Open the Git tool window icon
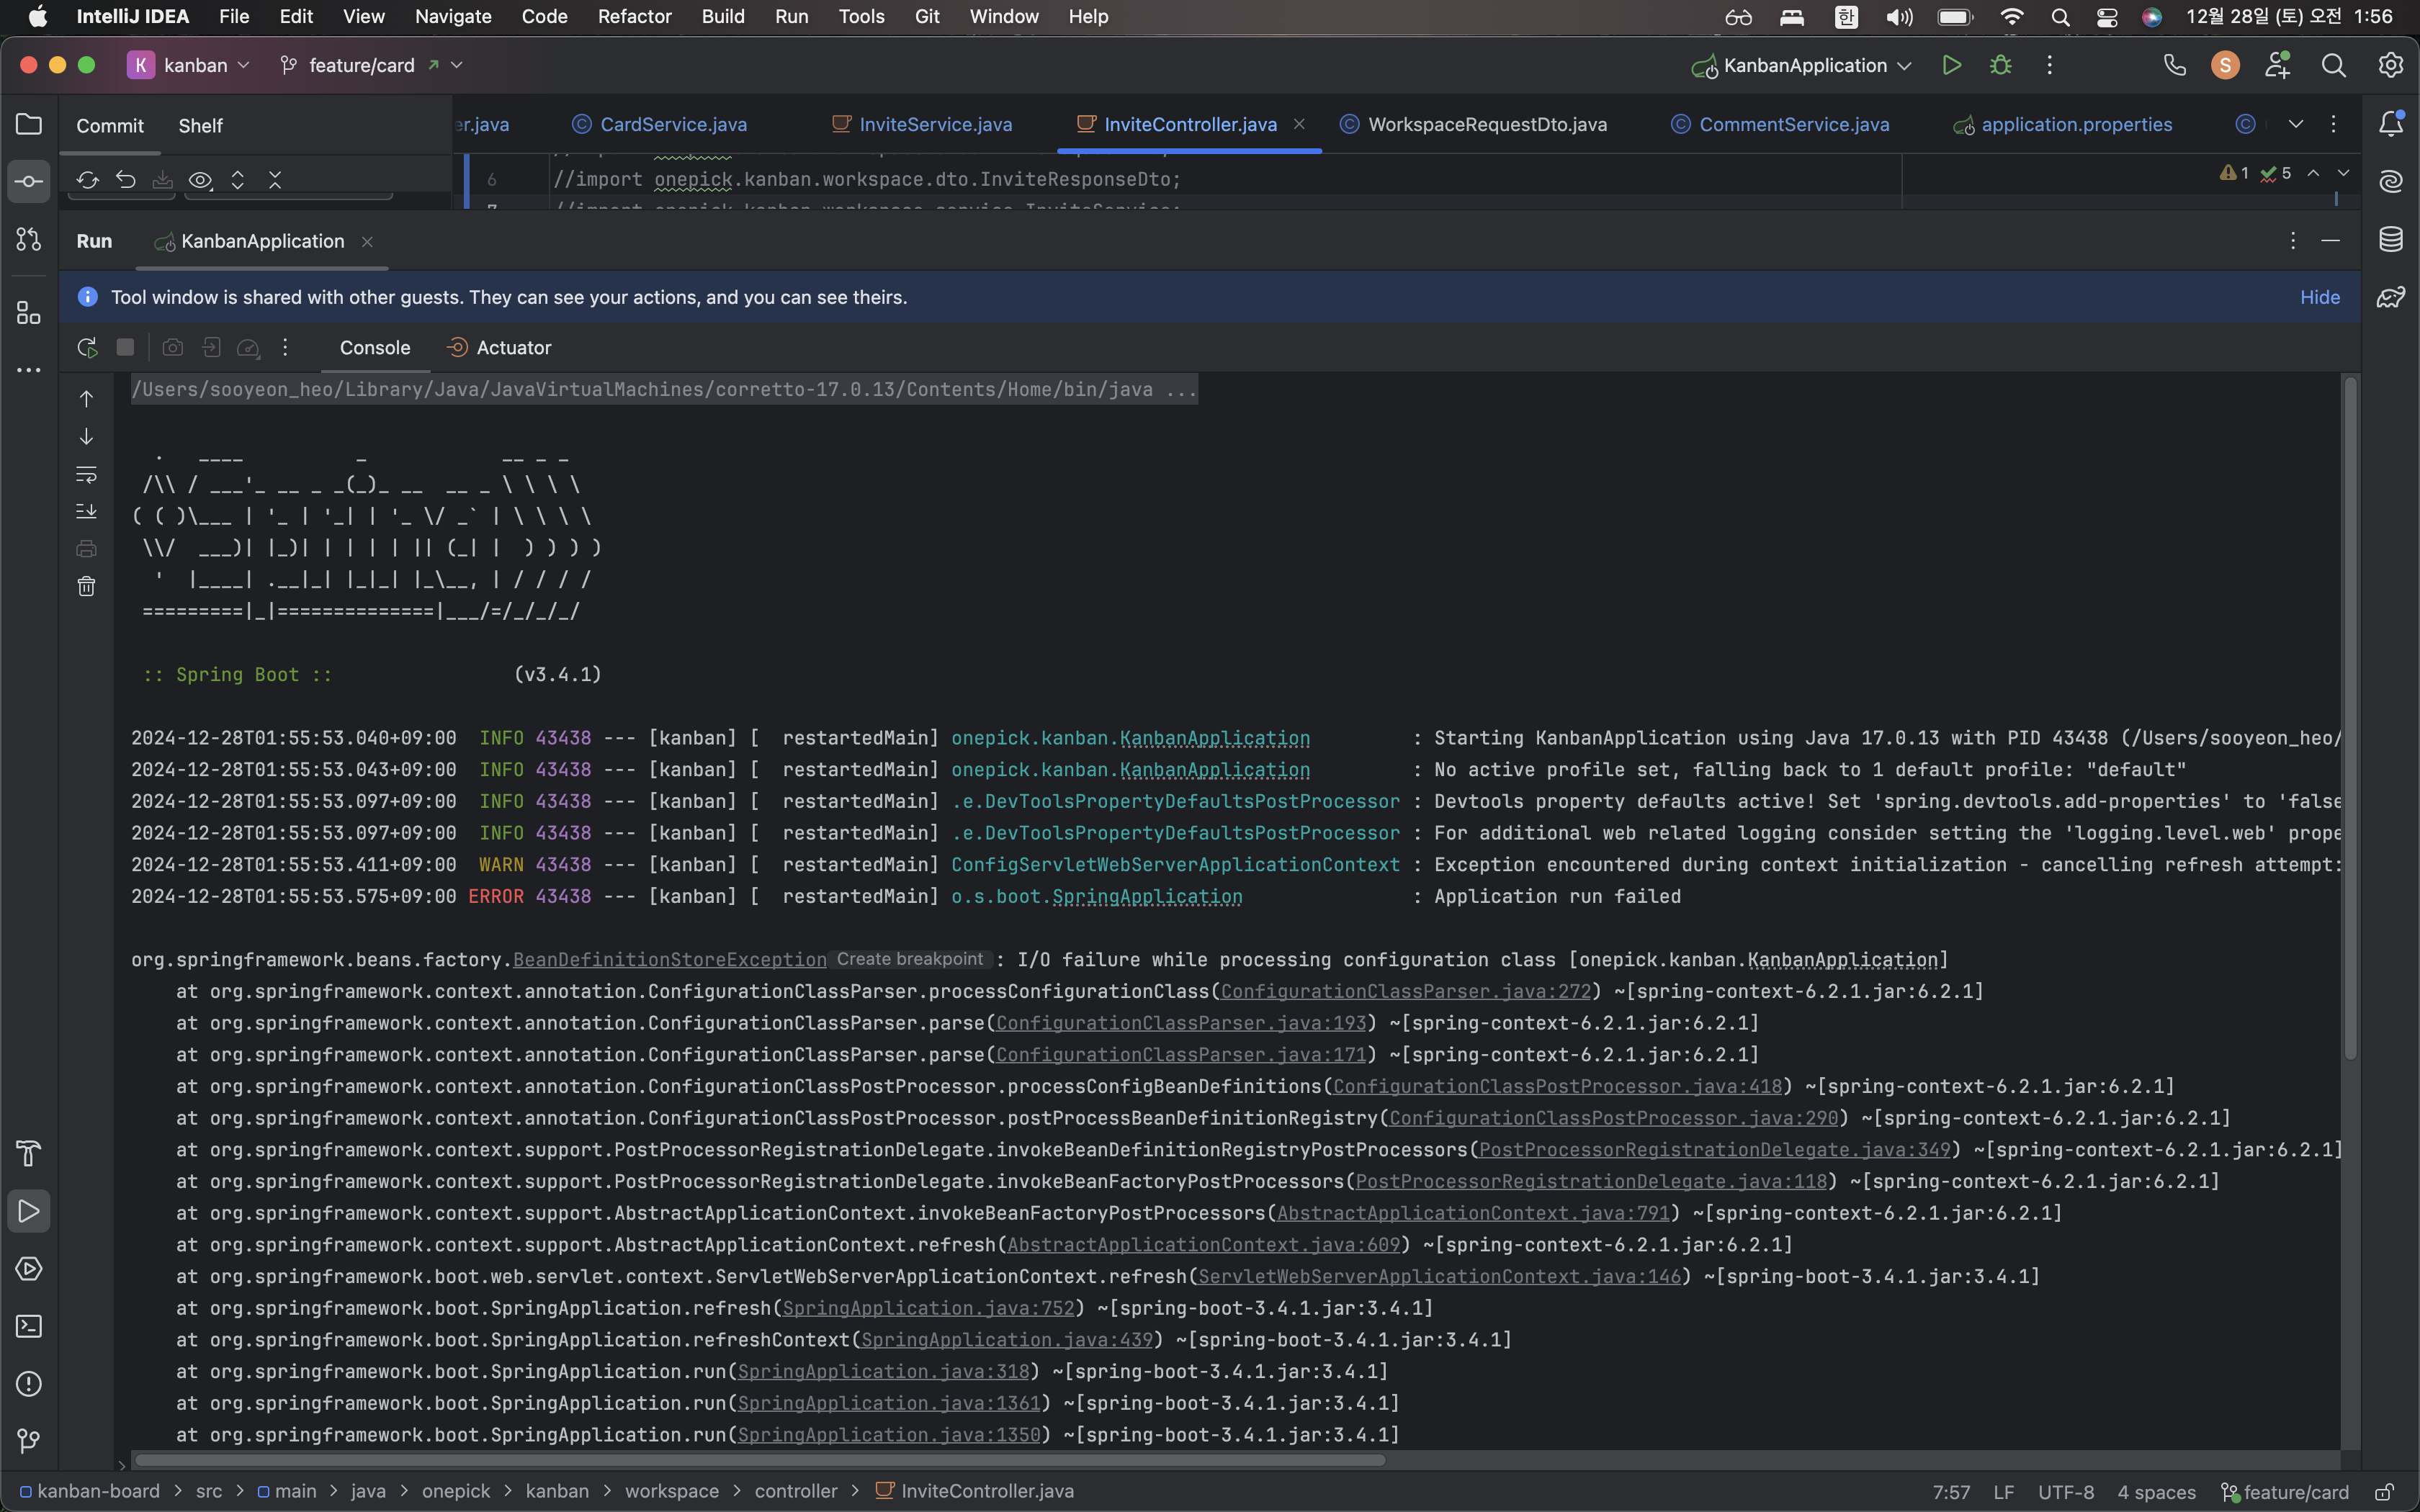This screenshot has height=1512, width=2420. [x=29, y=1441]
